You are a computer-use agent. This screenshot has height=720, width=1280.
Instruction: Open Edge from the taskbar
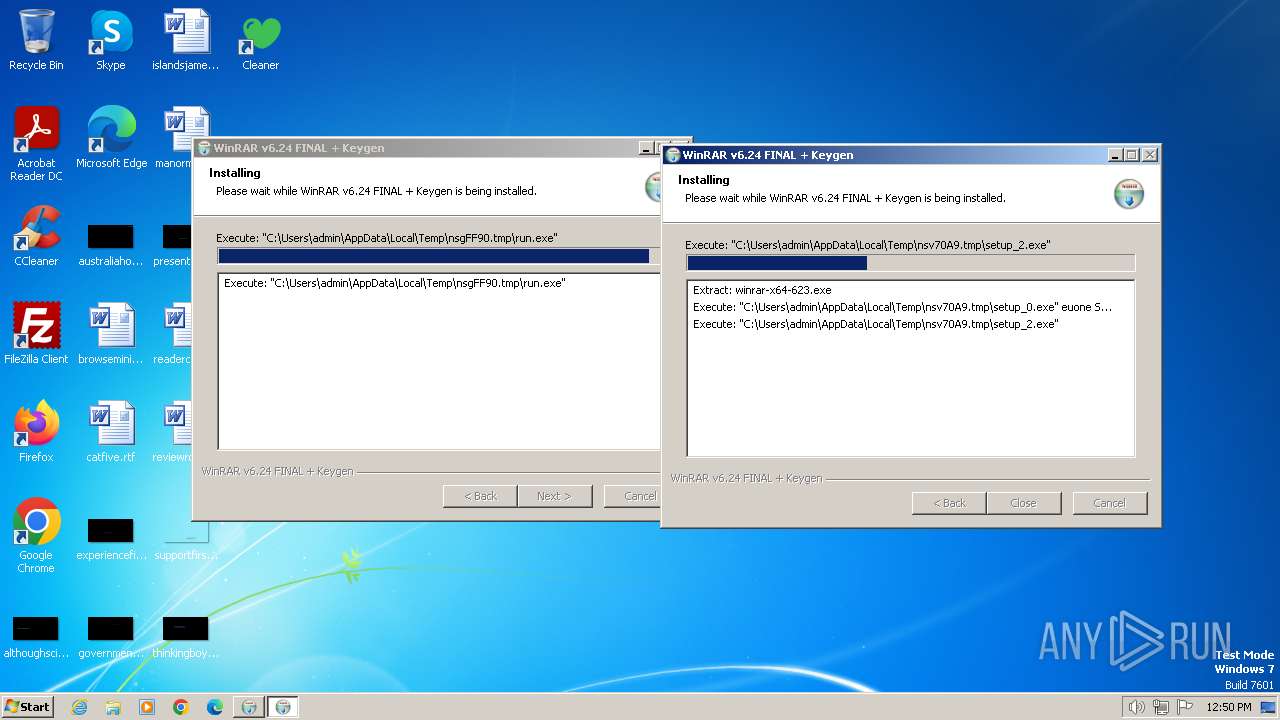[215, 707]
